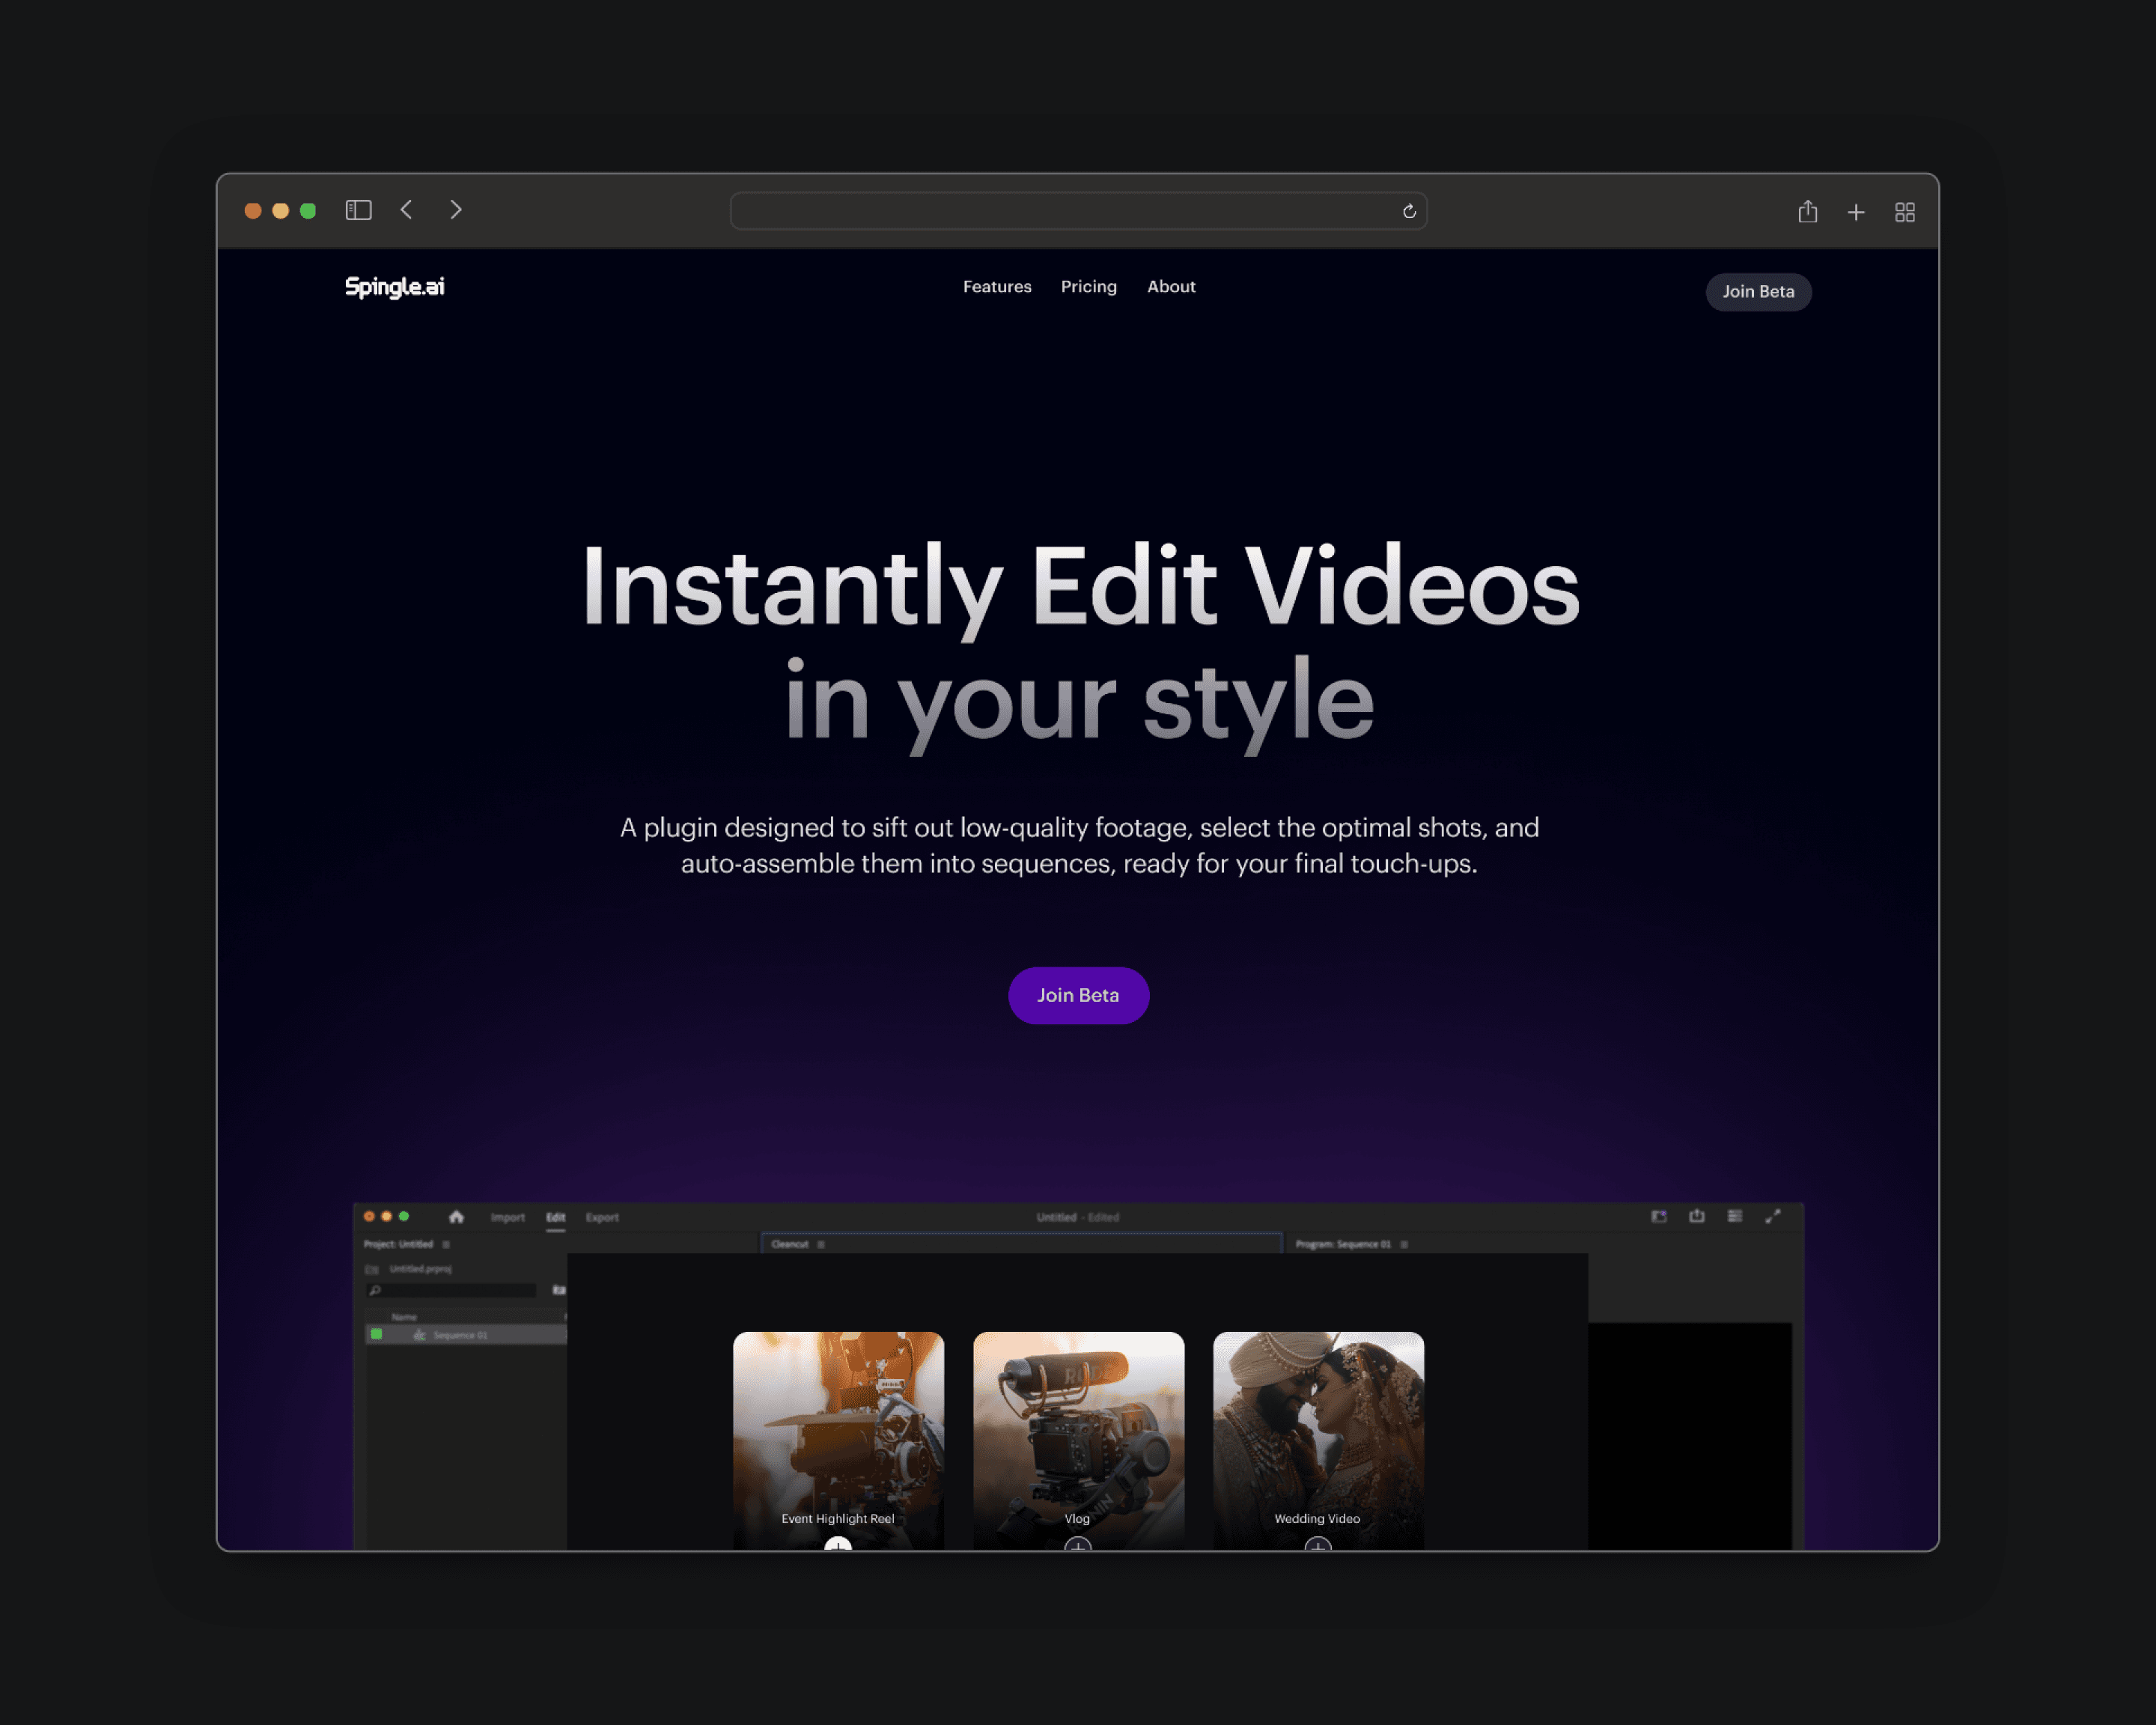Viewport: 2156px width, 1725px height.
Task: Switch to the Export tab in the editor
Action: (602, 1217)
